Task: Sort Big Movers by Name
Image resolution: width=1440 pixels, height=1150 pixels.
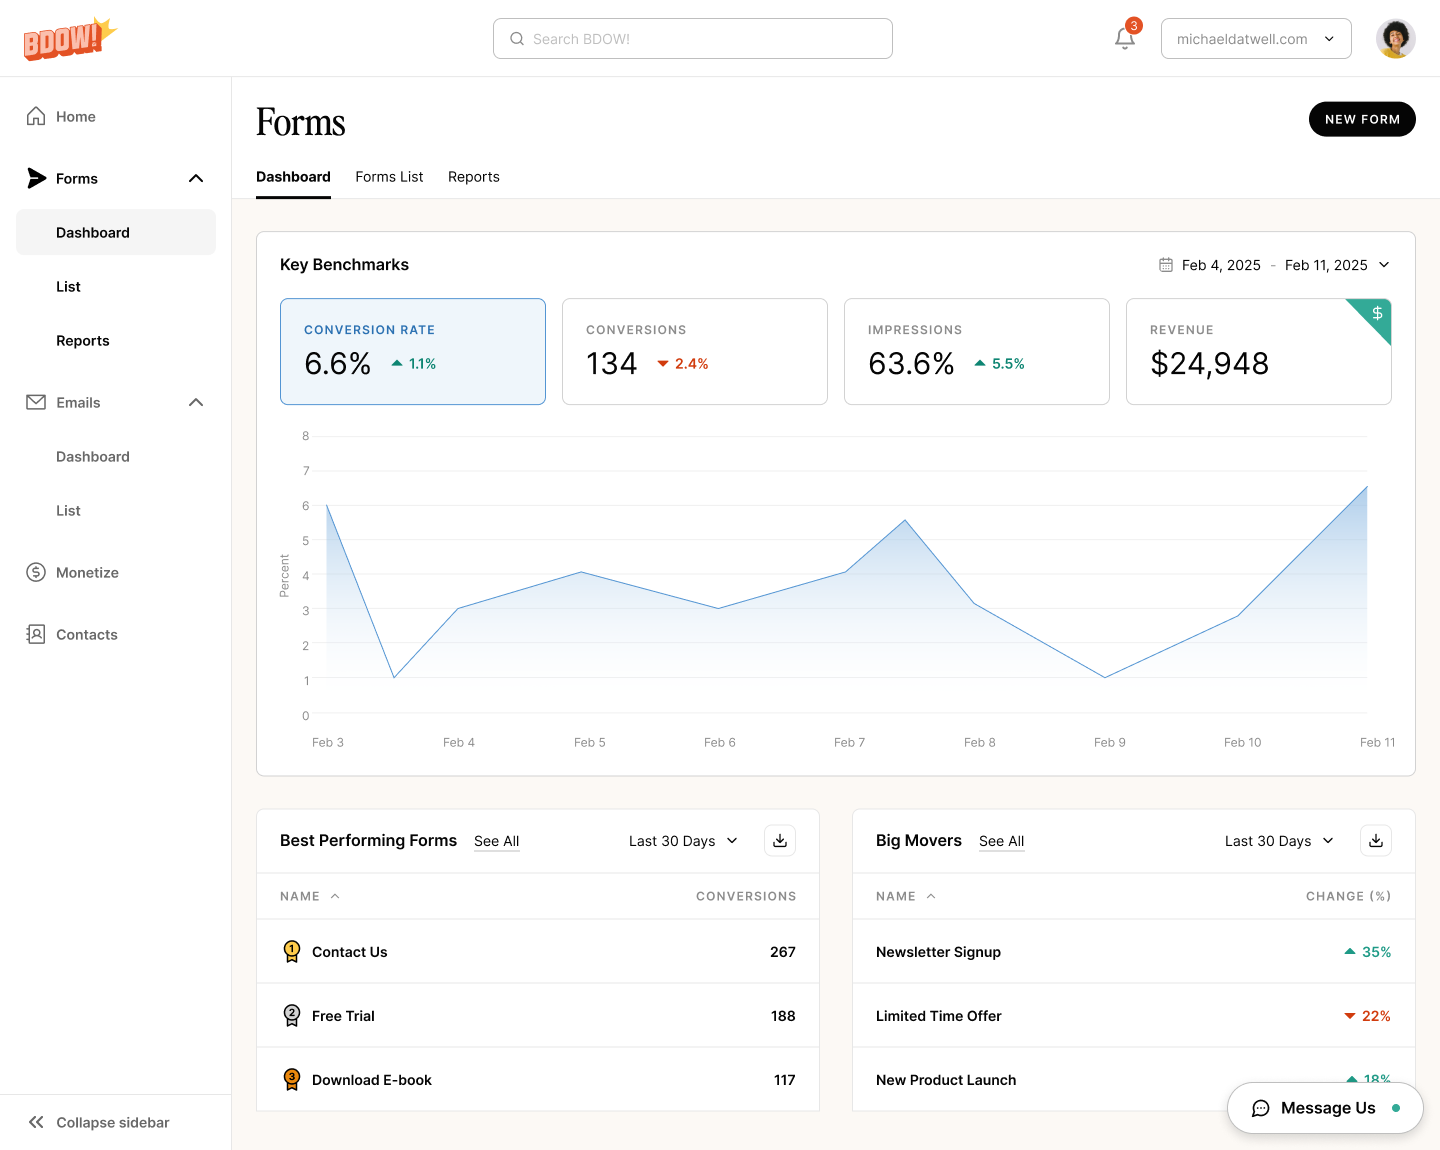Action: 906,896
